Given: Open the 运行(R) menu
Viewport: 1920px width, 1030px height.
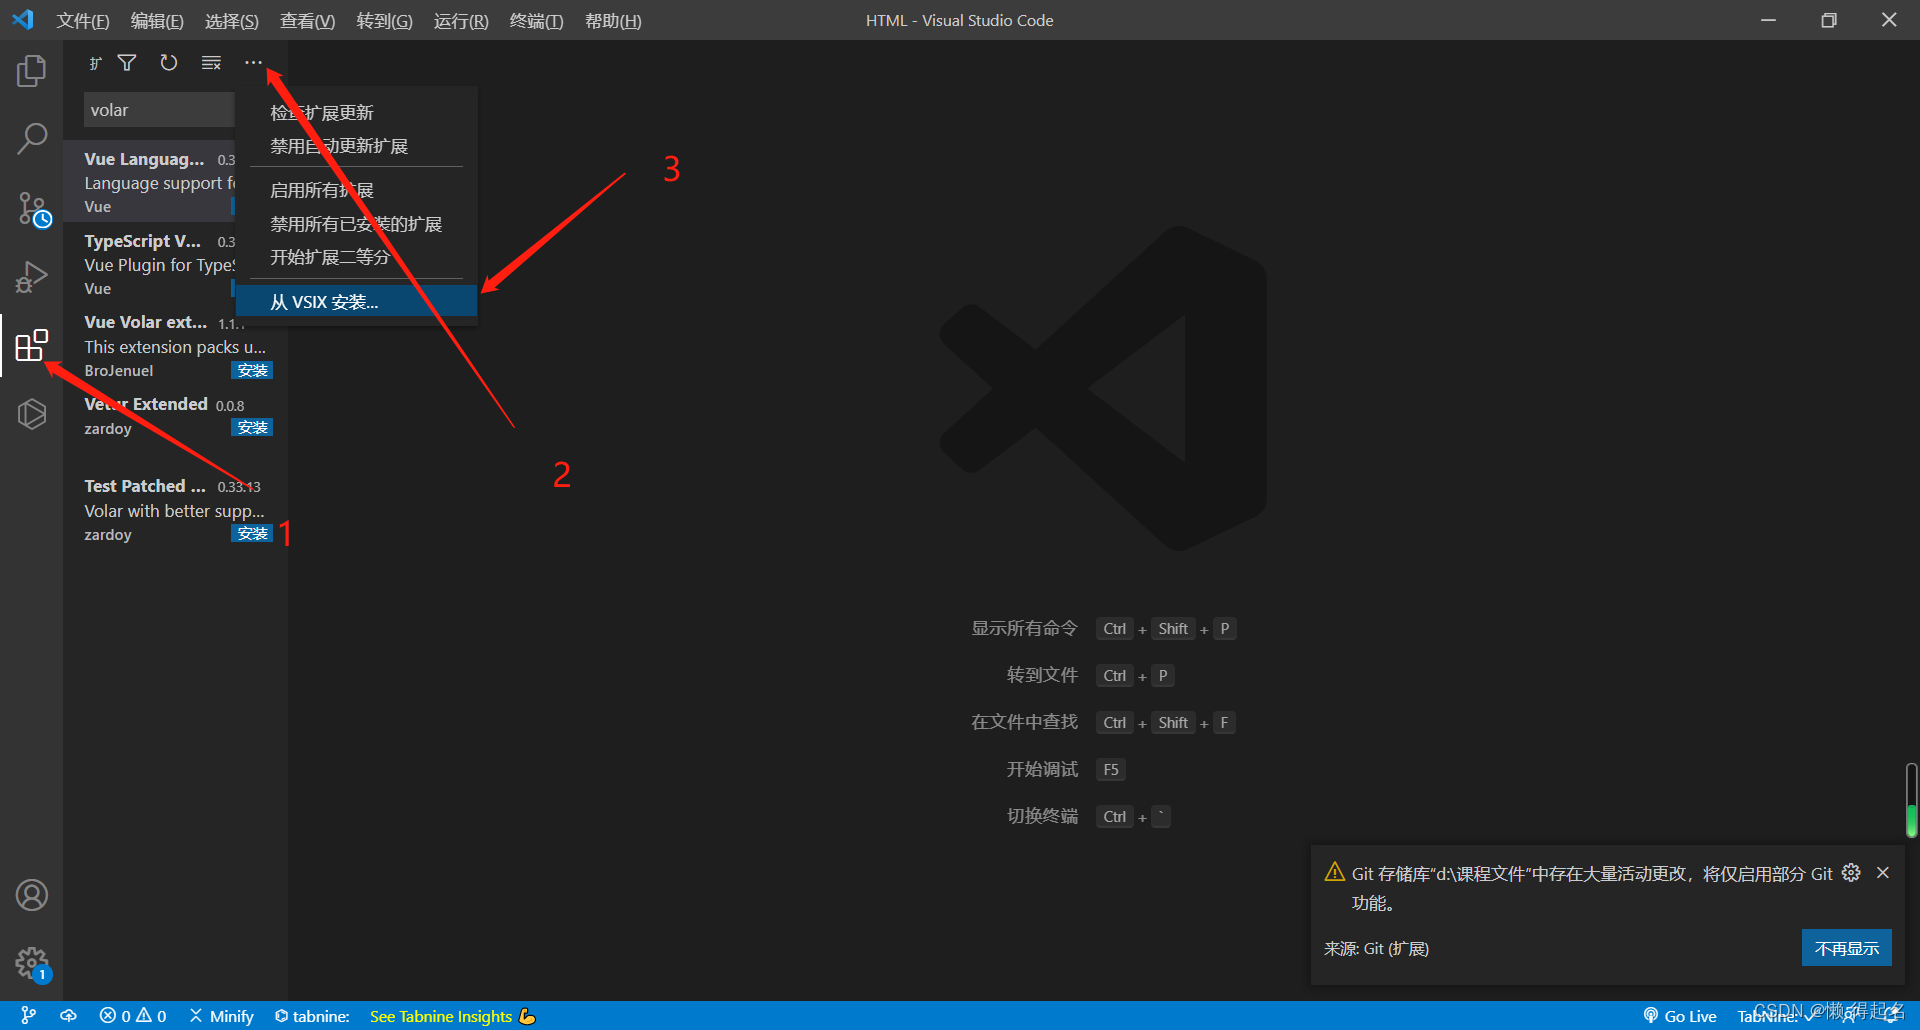Looking at the screenshot, I should 461,21.
